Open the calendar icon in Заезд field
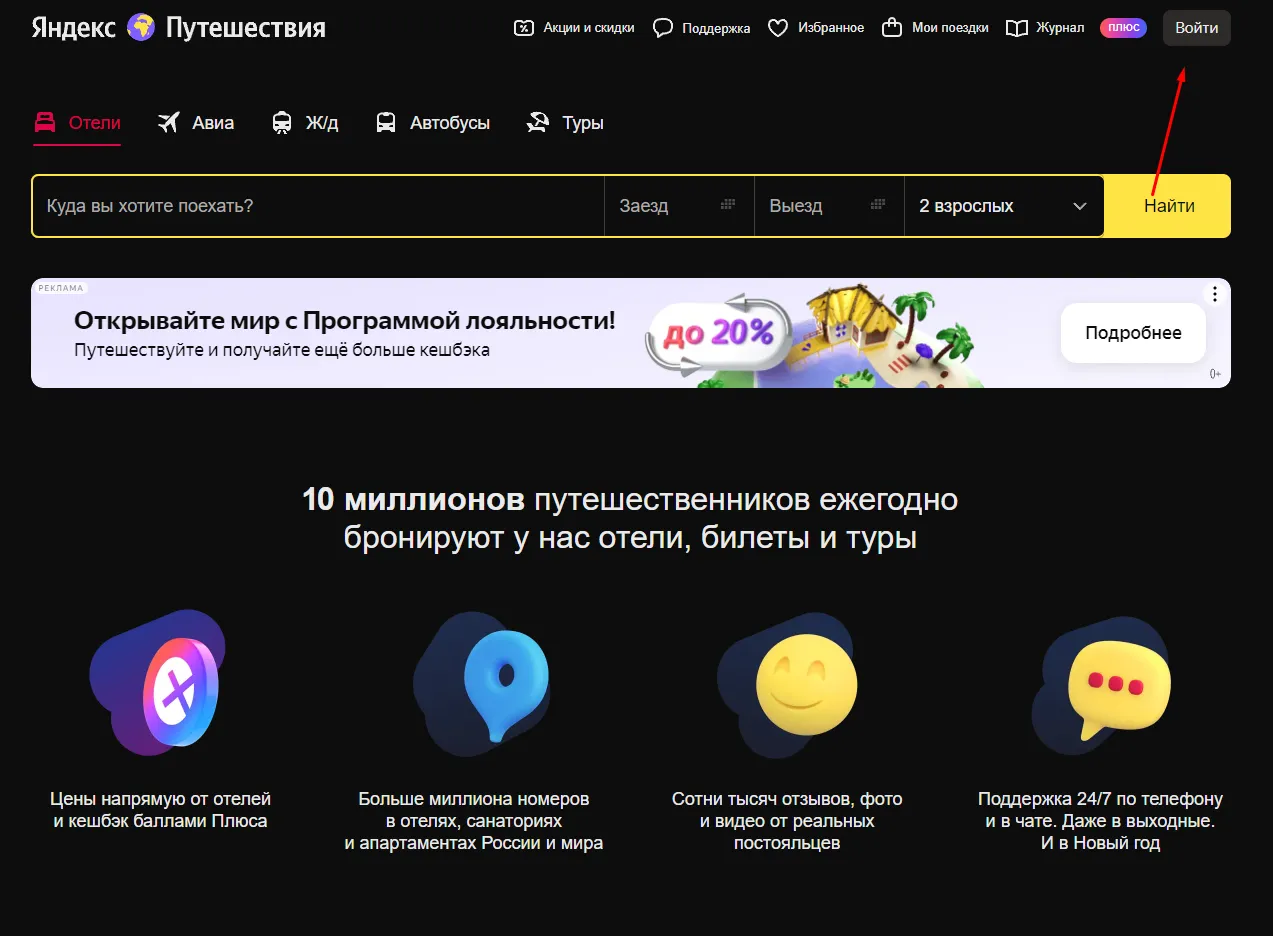 click(x=728, y=205)
